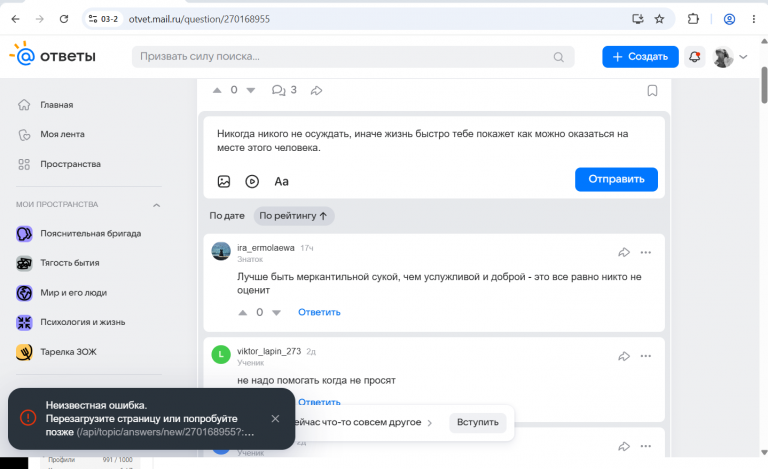Open ira_ermolaewa's profile name
Viewport: 768px width, 469px height.
pyautogui.click(x=265, y=248)
